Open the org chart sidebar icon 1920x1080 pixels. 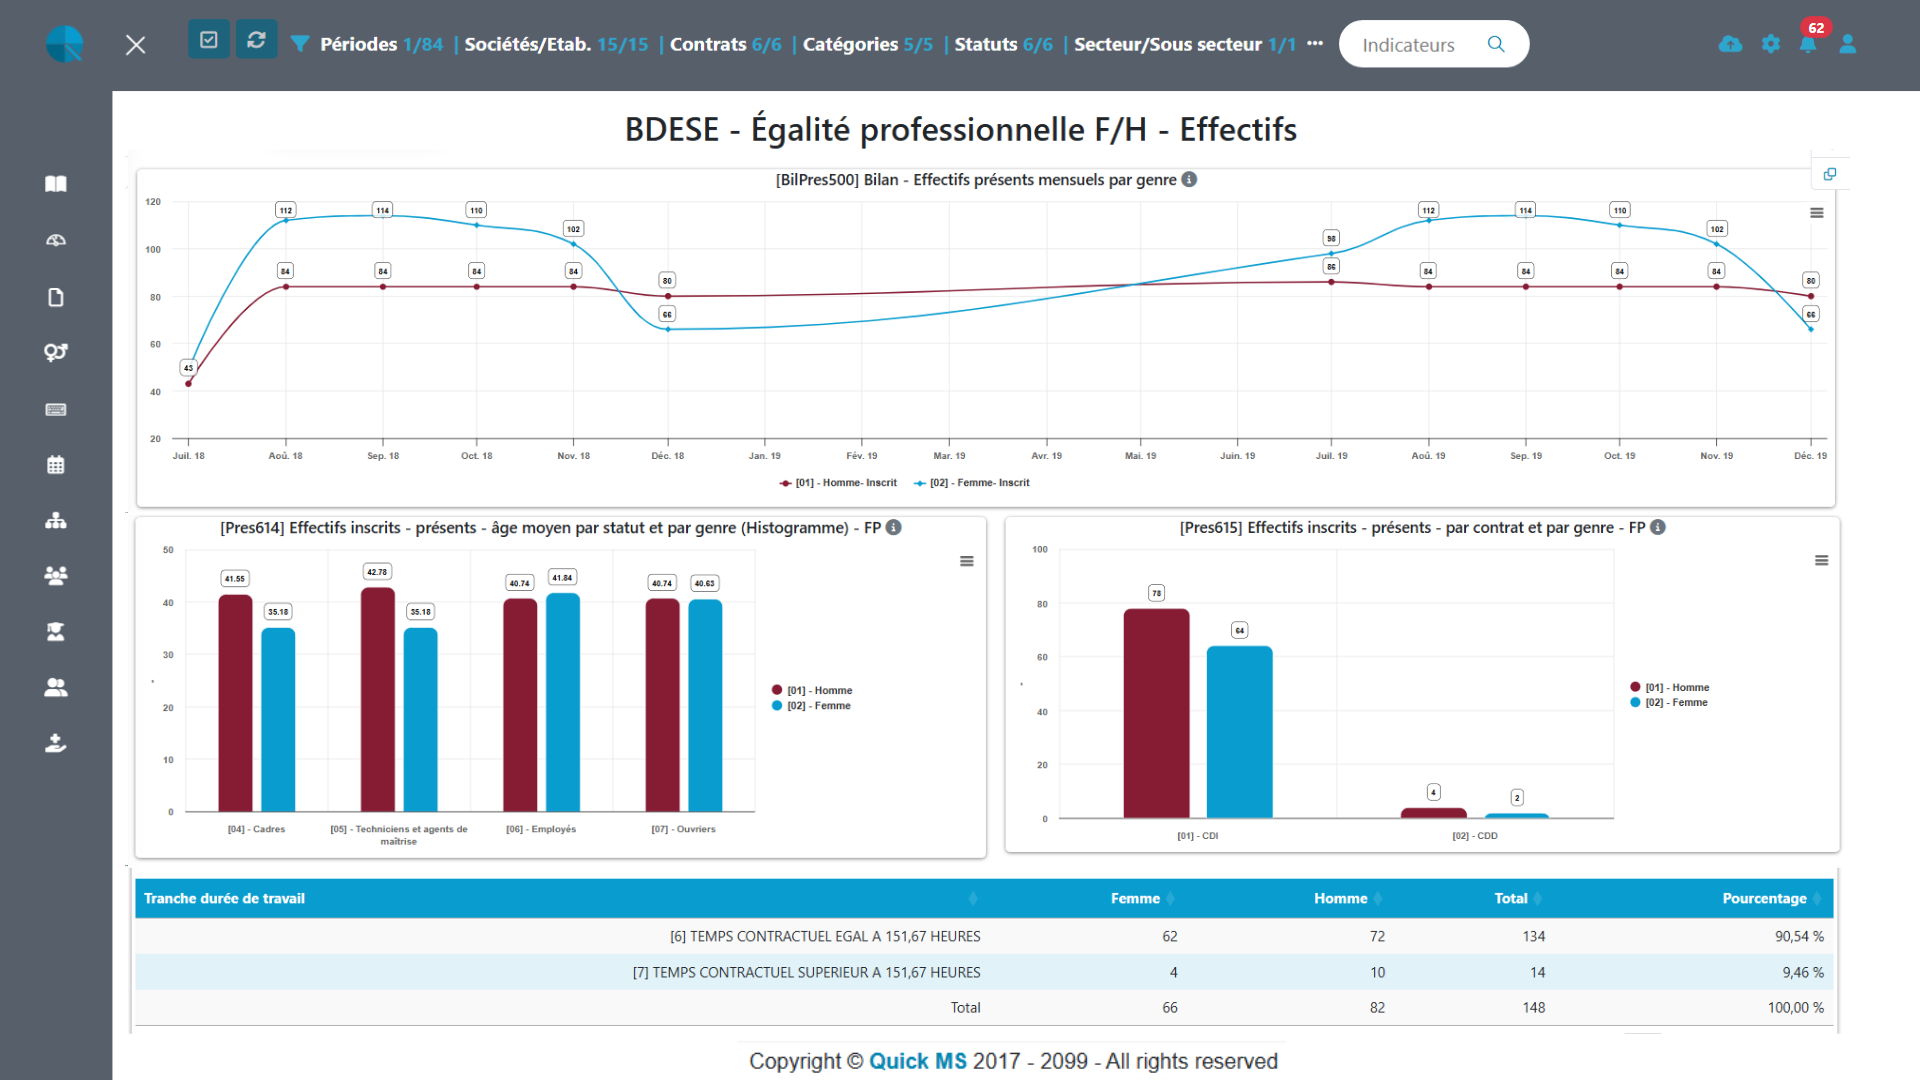click(56, 520)
